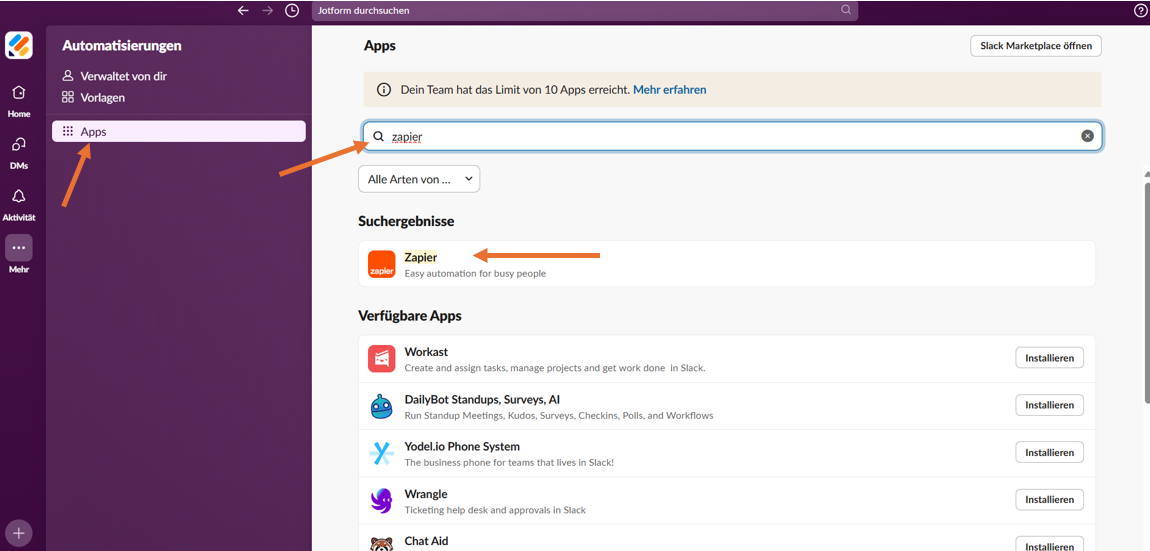Go back with the left arrow
The width and height of the screenshot is (1150, 551).
click(x=243, y=10)
